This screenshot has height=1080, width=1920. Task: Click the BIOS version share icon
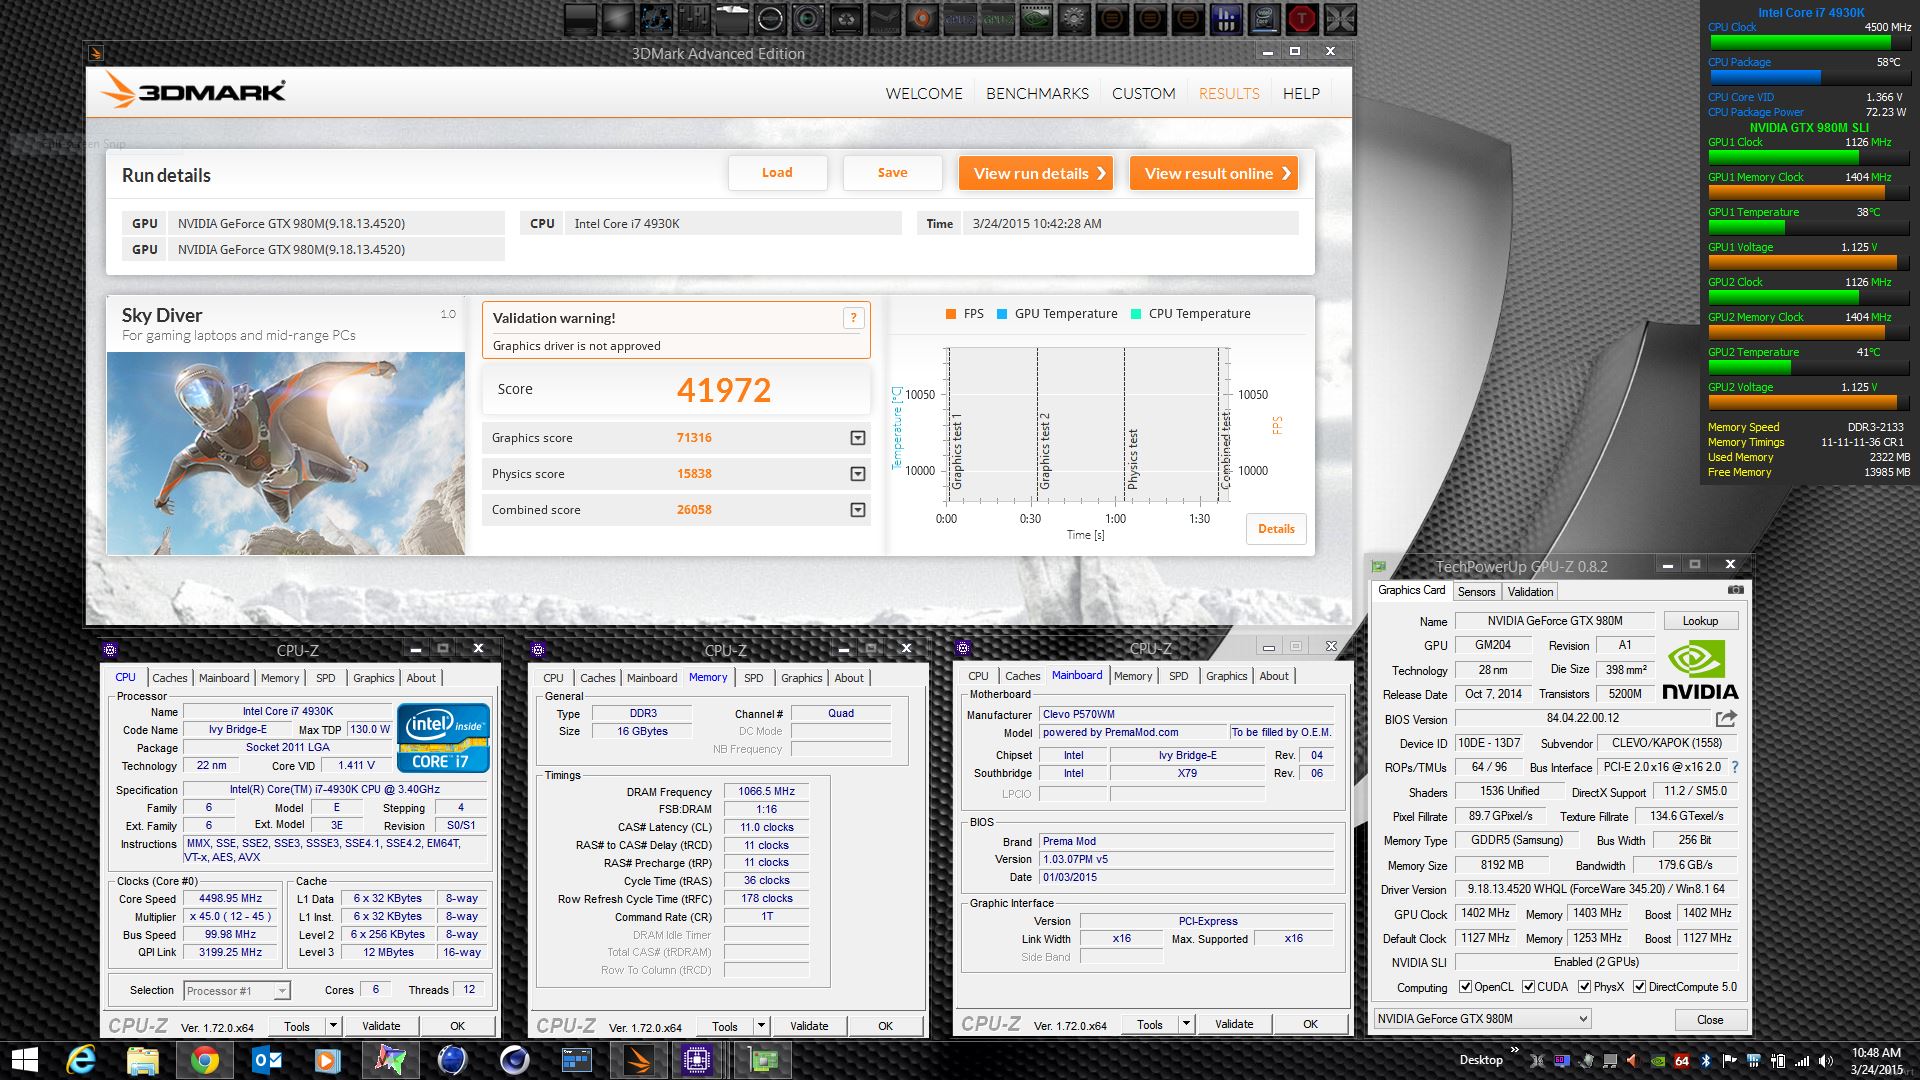1726,718
